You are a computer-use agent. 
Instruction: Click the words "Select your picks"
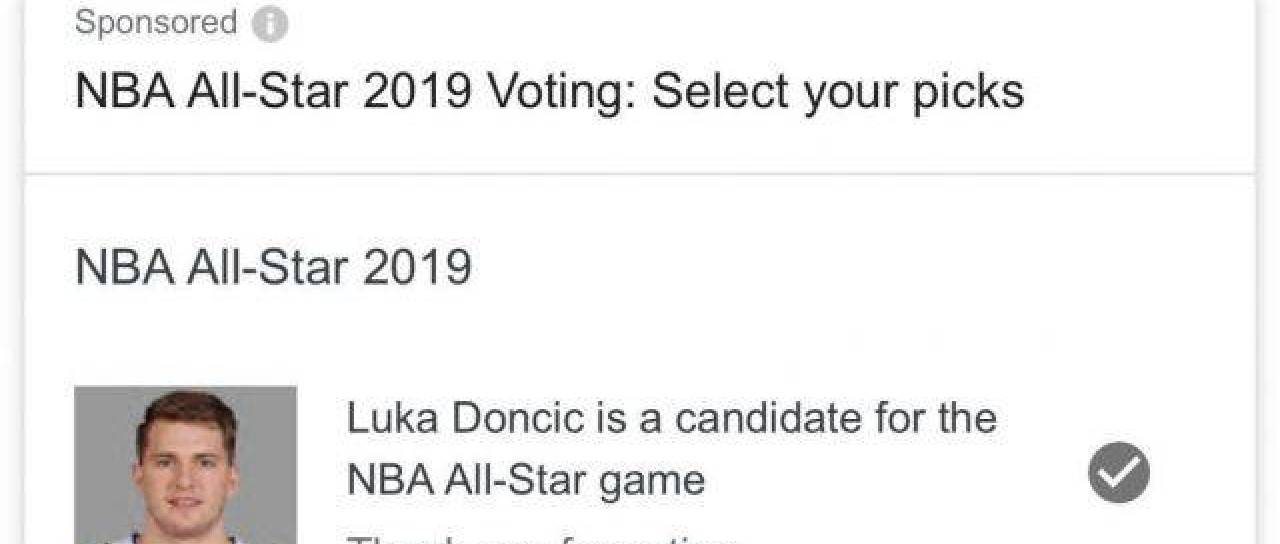(x=838, y=92)
